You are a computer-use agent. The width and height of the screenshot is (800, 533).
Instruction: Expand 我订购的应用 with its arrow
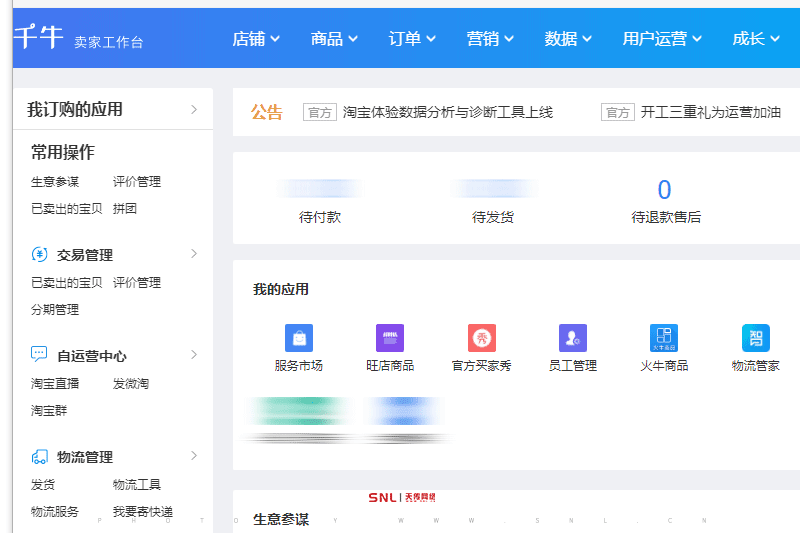coord(194,109)
